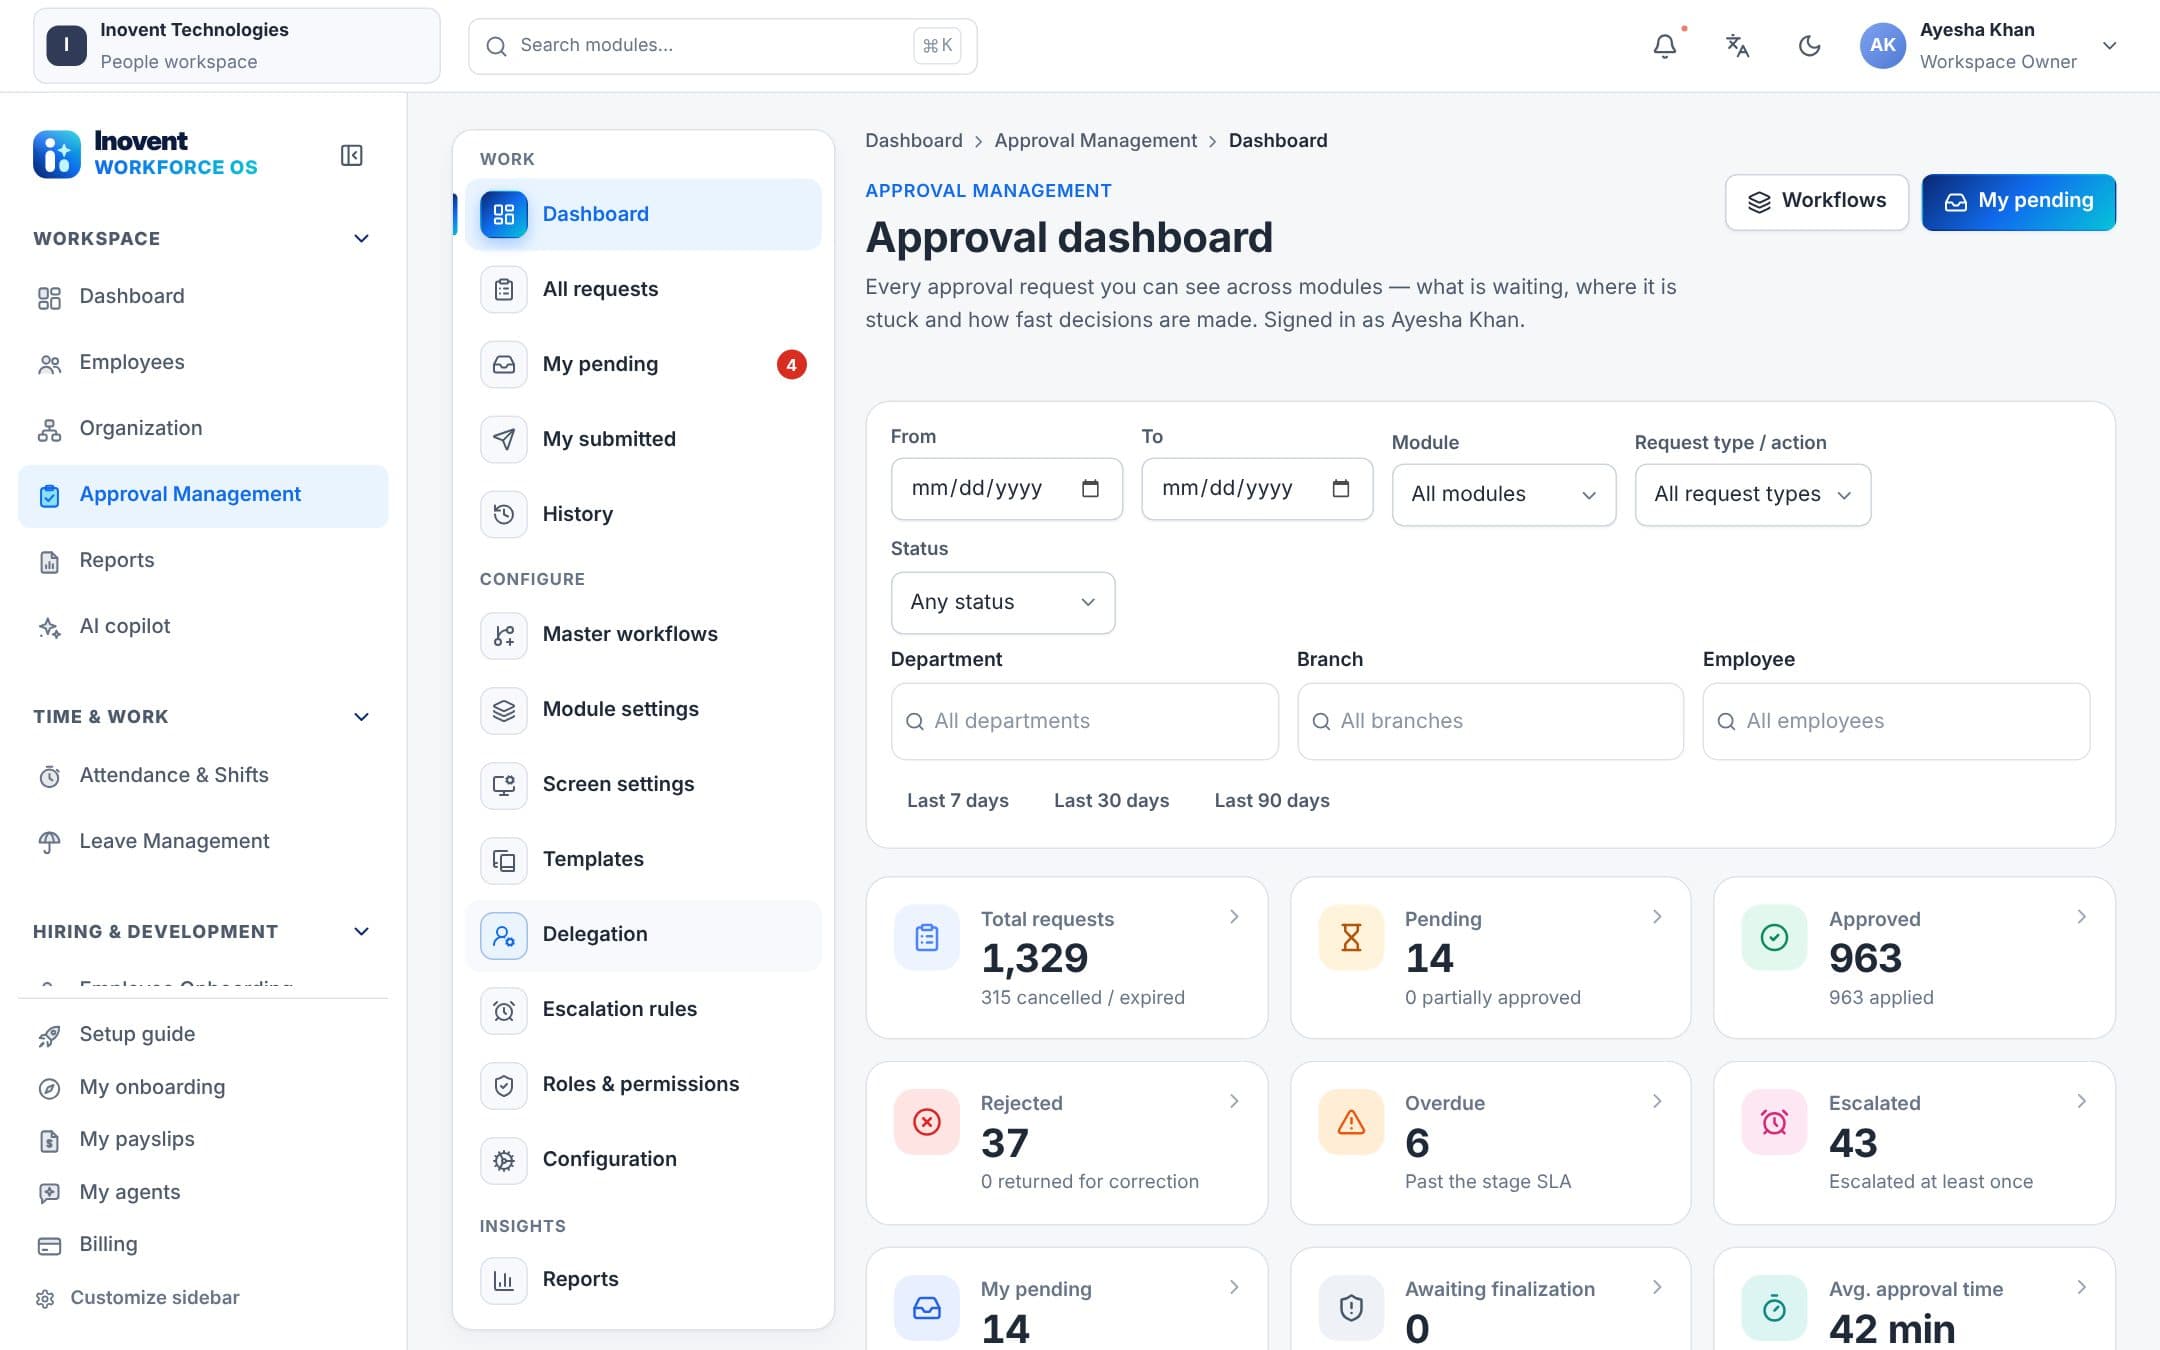Click the Total requests clipboard icon
This screenshot has height=1350, width=2160.
point(927,938)
